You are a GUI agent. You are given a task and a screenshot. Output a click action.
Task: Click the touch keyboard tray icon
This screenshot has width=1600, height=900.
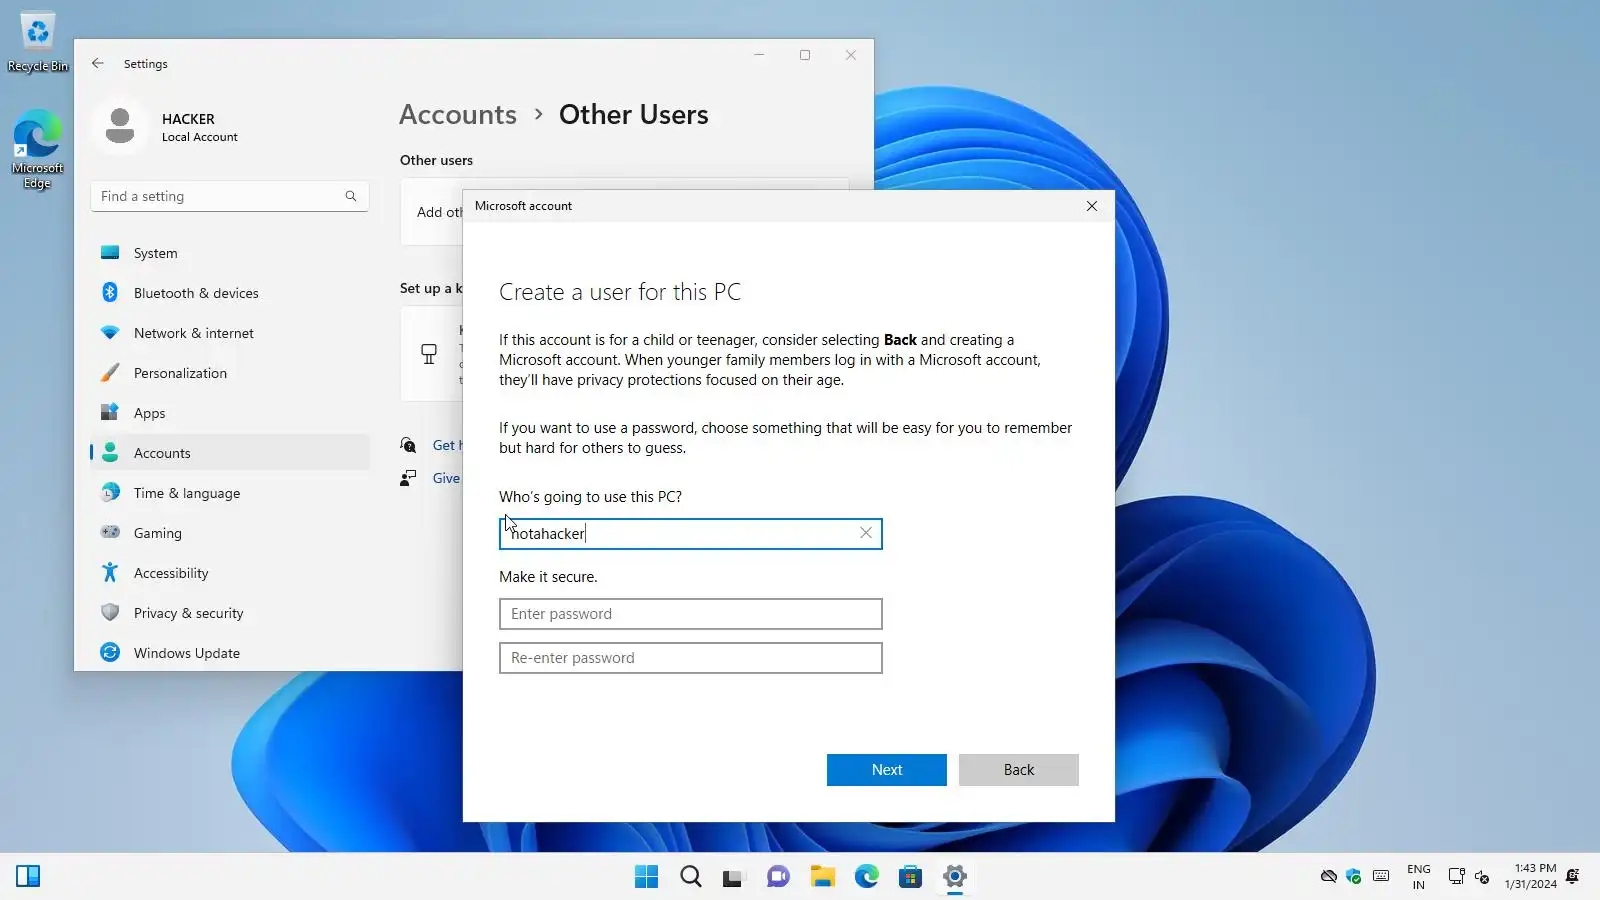[x=1381, y=877]
